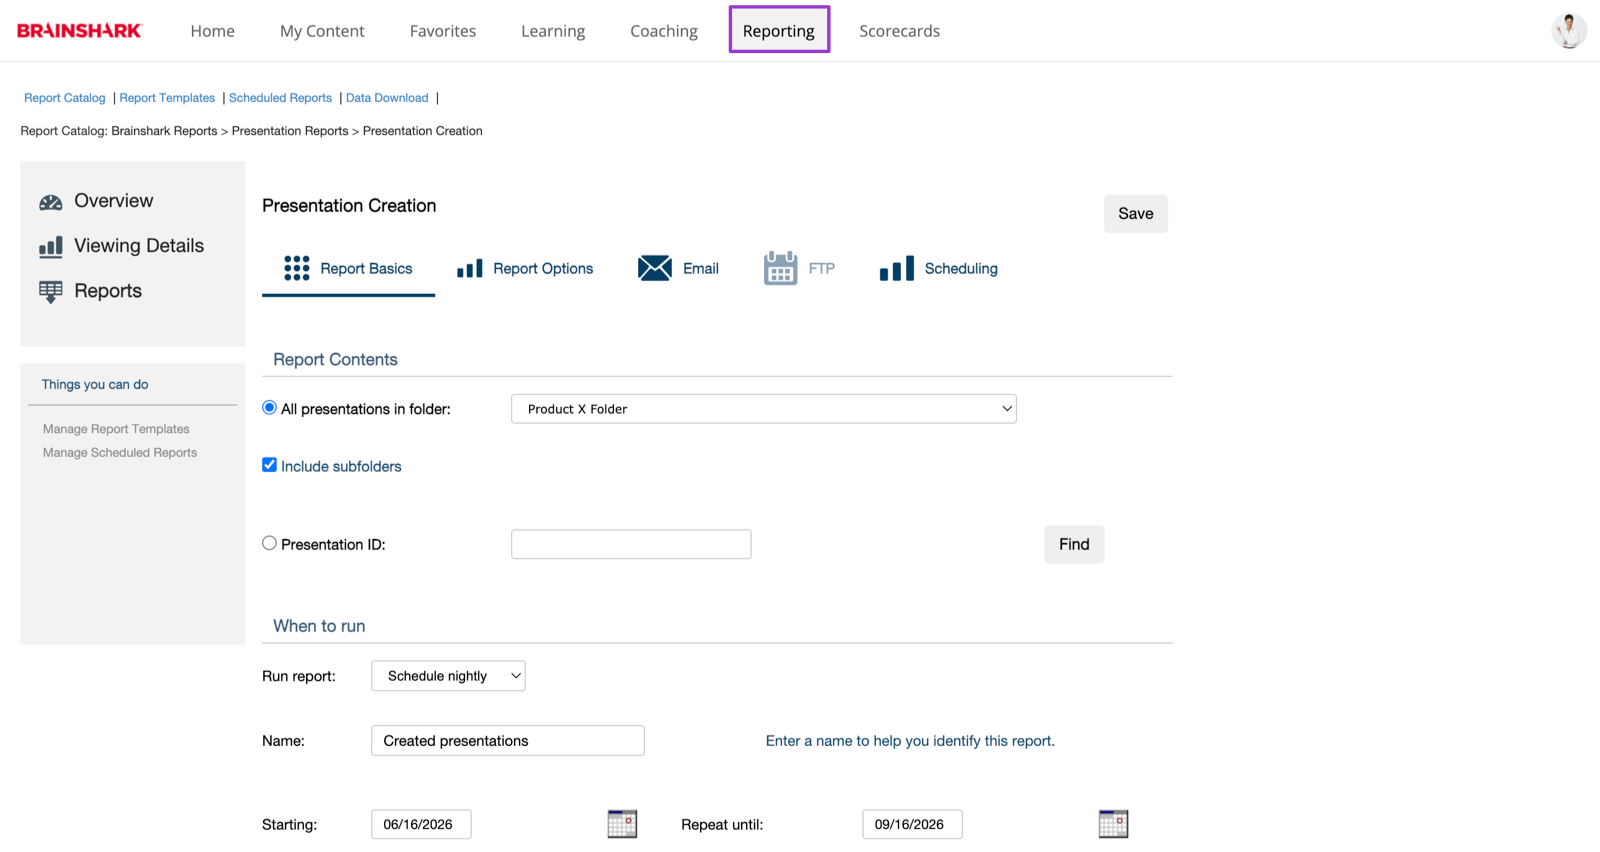Click the Things you can do heading

click(95, 384)
